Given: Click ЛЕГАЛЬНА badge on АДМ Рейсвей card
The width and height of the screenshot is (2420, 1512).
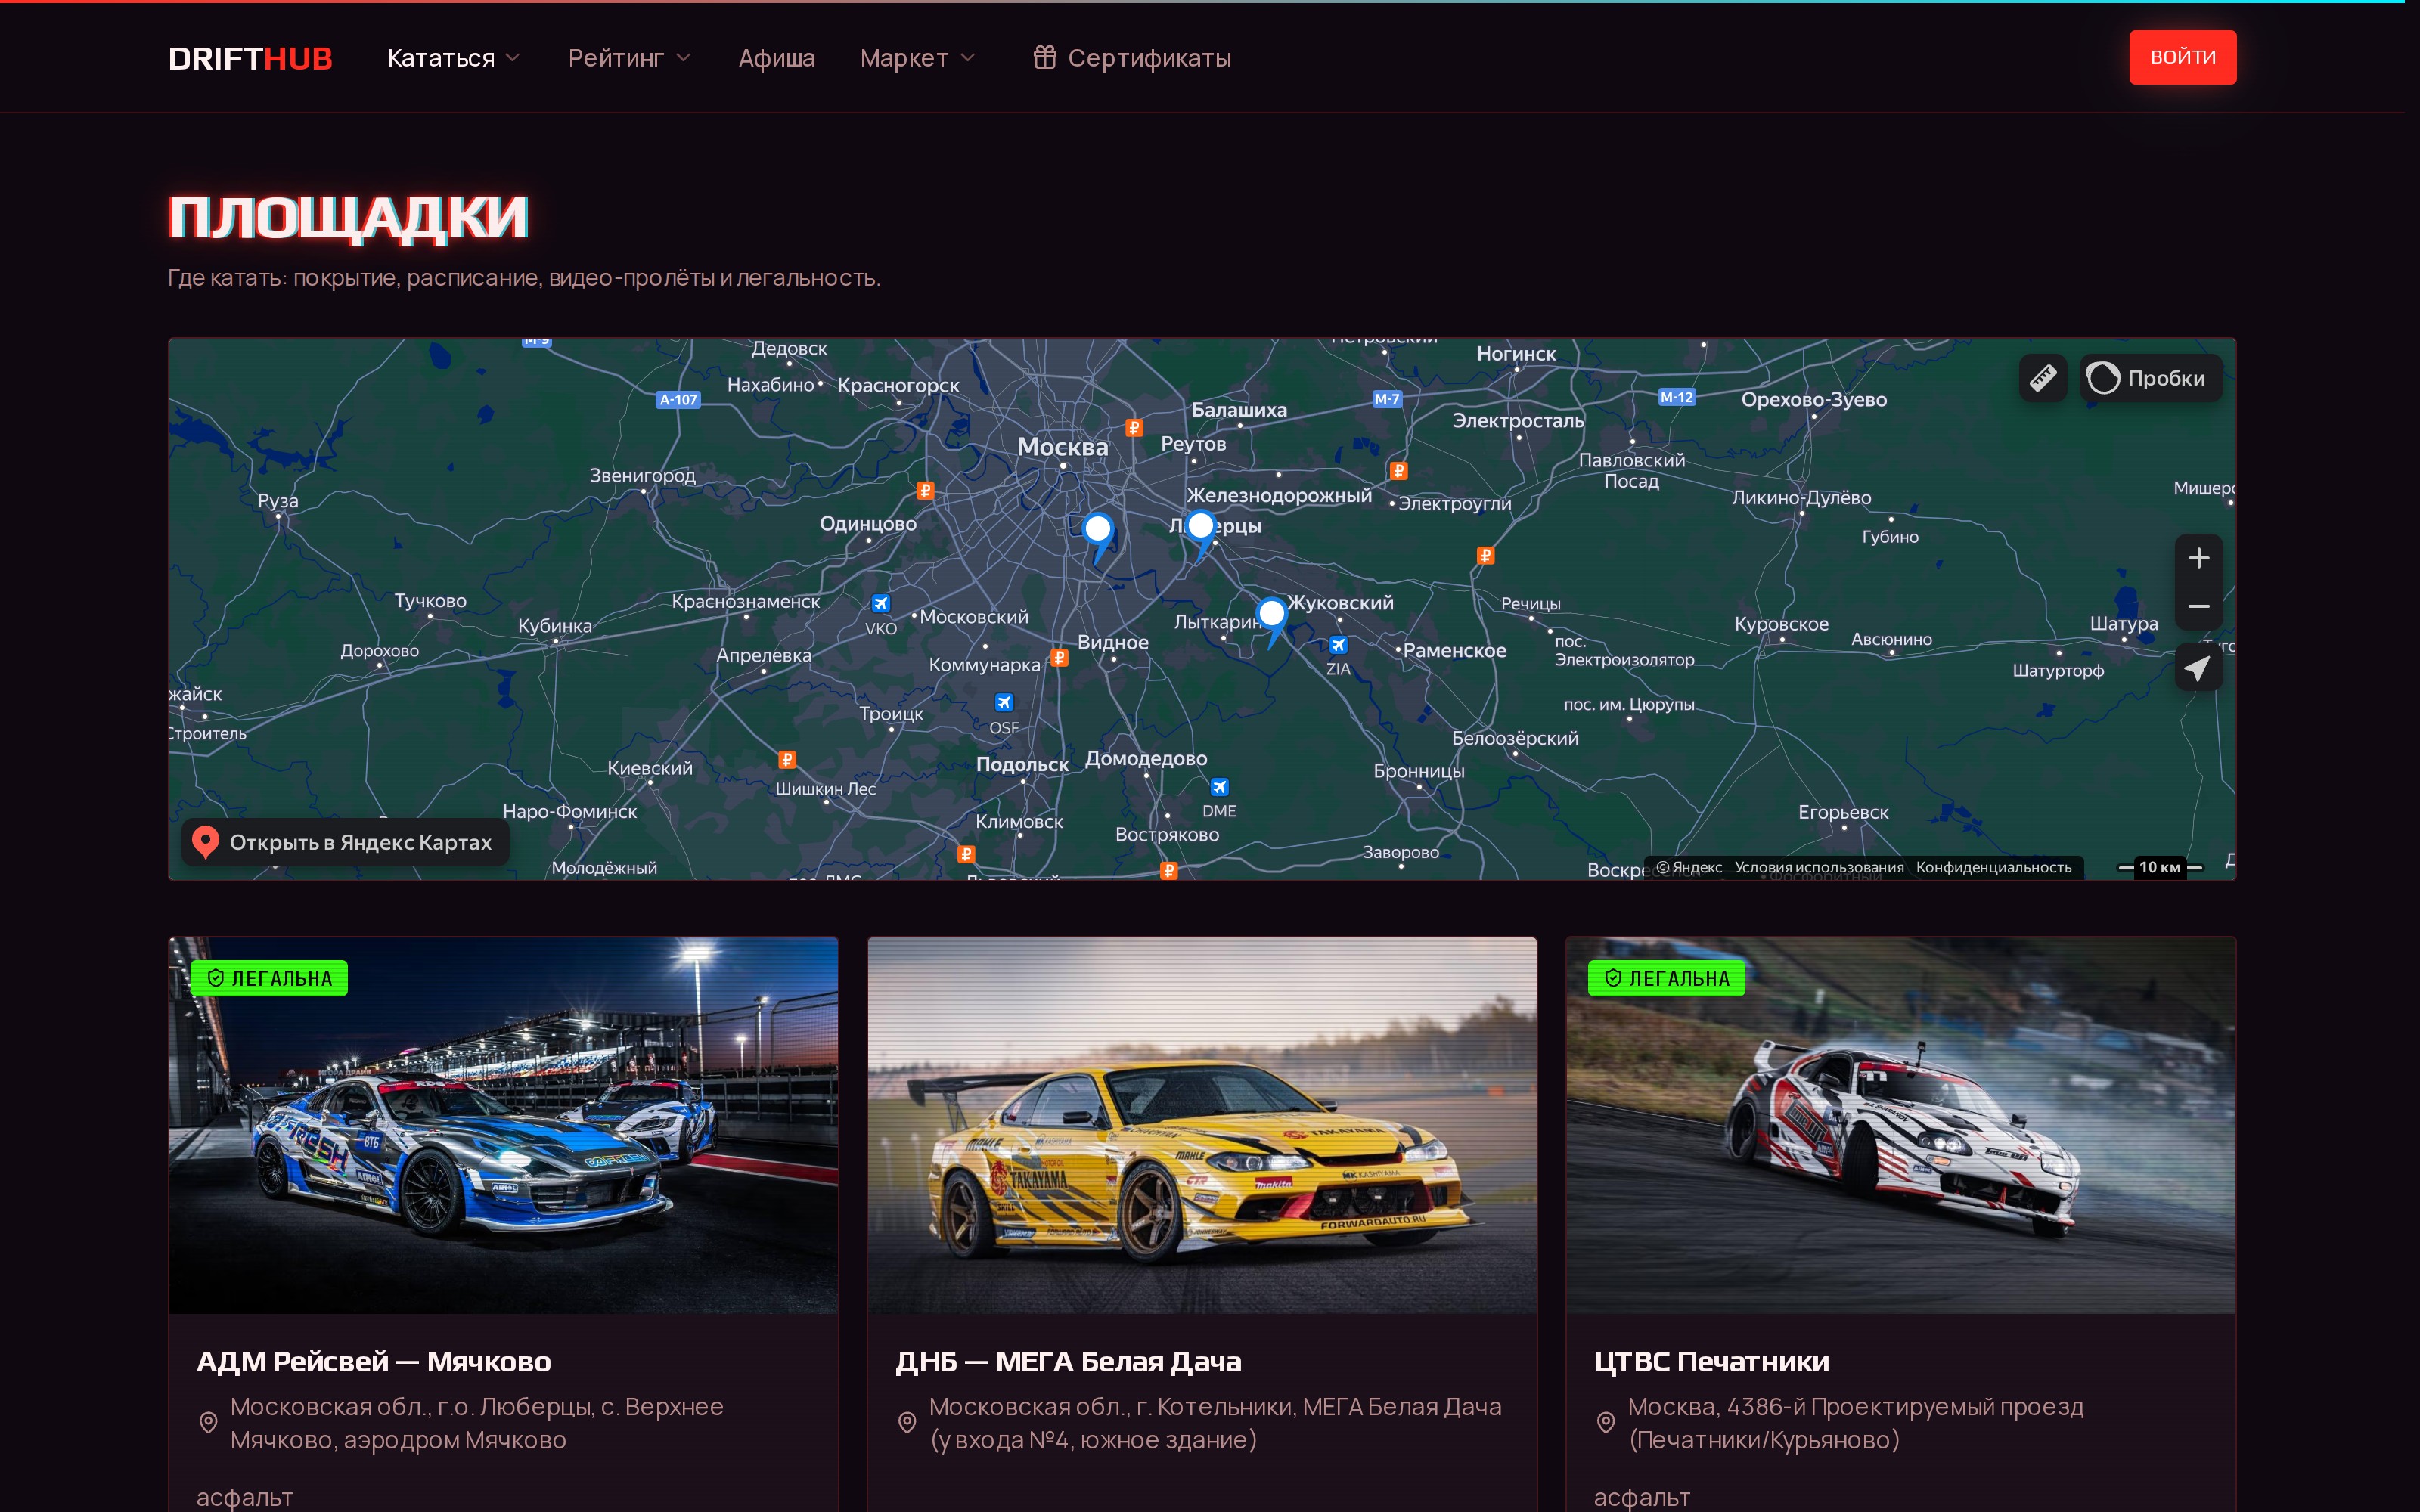Looking at the screenshot, I should pyautogui.click(x=269, y=978).
